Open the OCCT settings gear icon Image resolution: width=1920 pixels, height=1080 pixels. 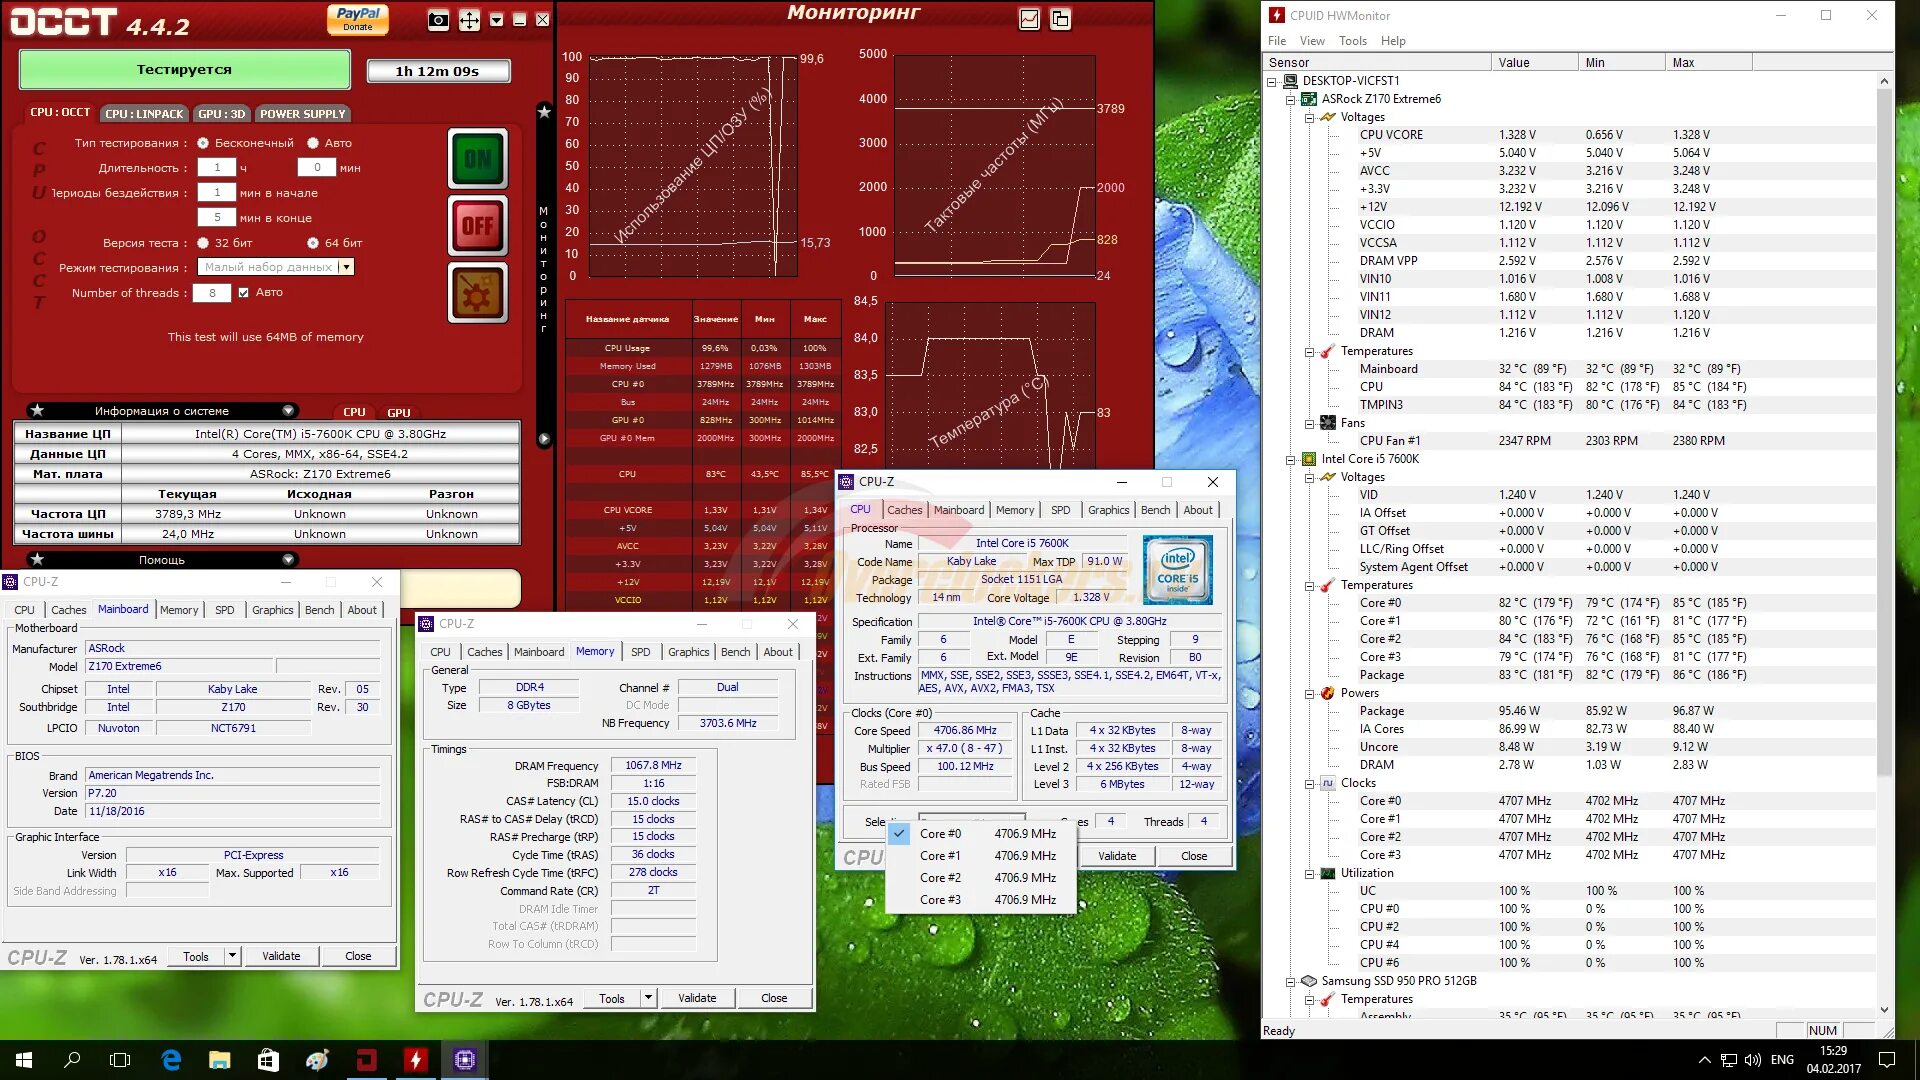[x=478, y=293]
